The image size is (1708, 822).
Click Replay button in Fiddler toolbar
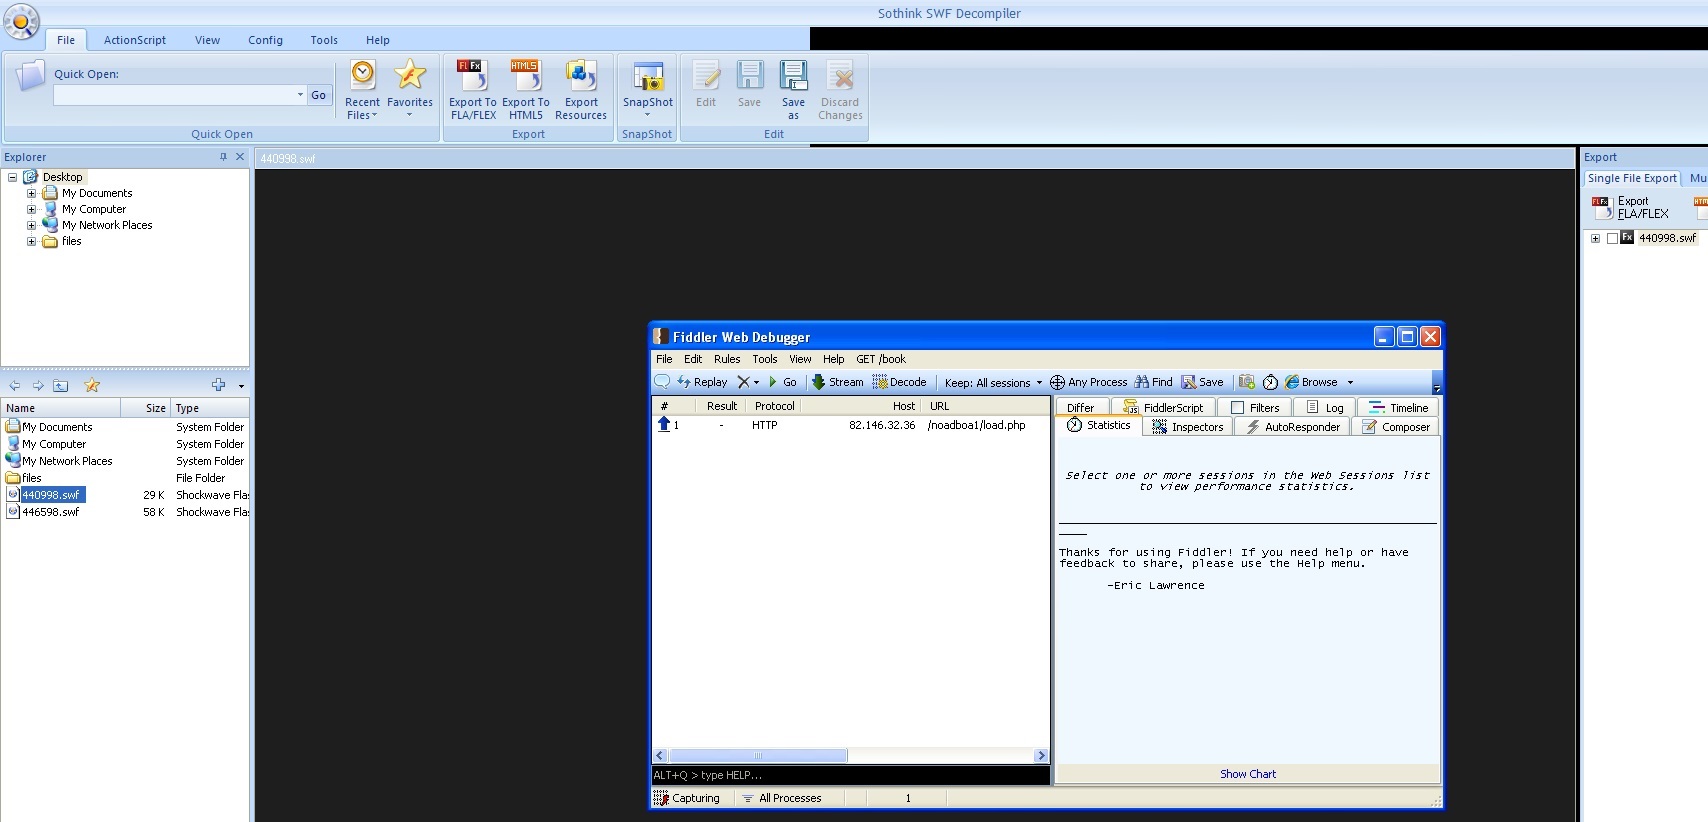702,382
